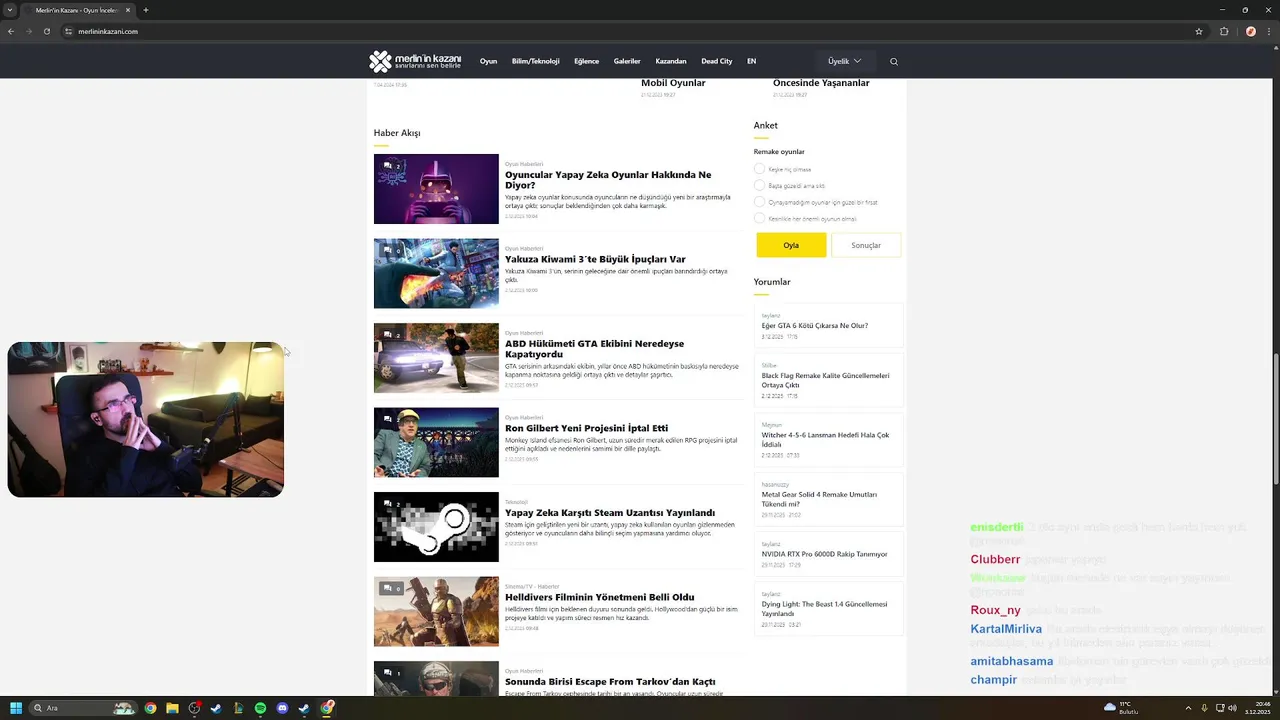Open the Galeriler menu
The width and height of the screenshot is (1280, 720).
[x=627, y=61]
